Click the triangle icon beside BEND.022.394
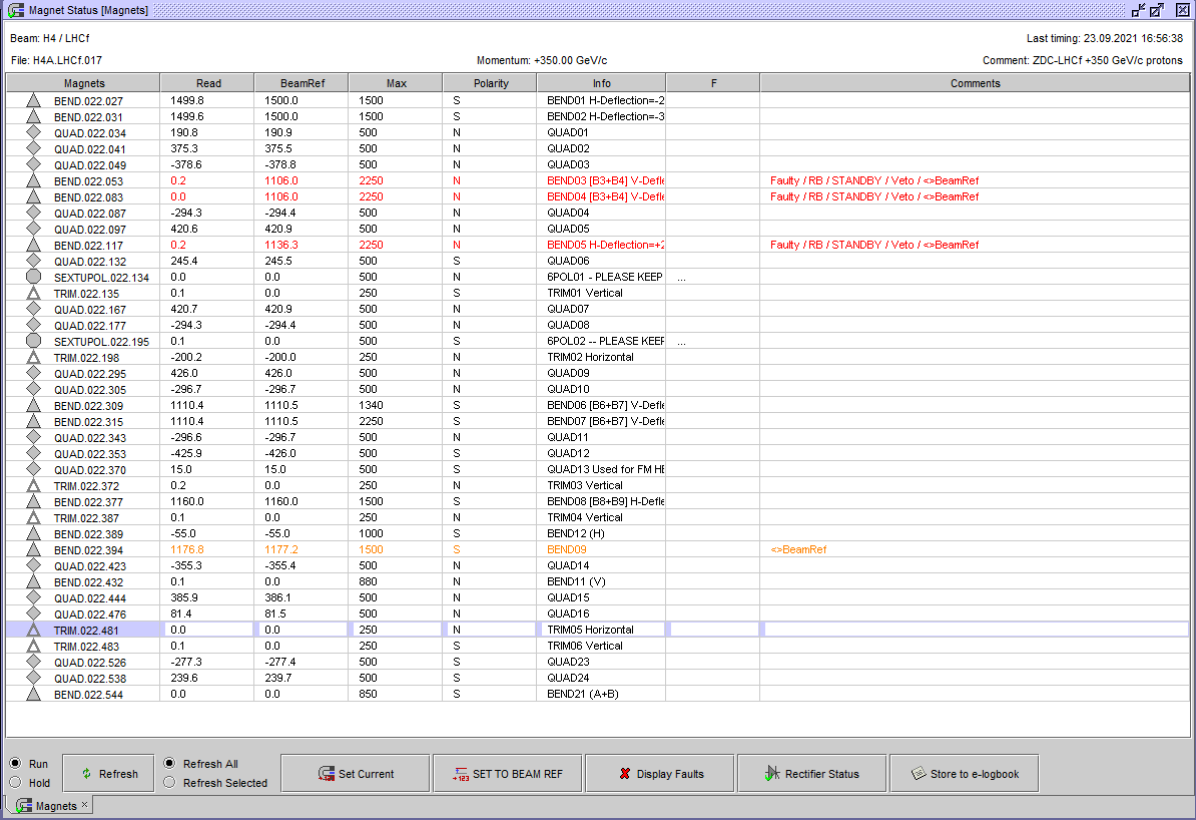 pyautogui.click(x=33, y=550)
